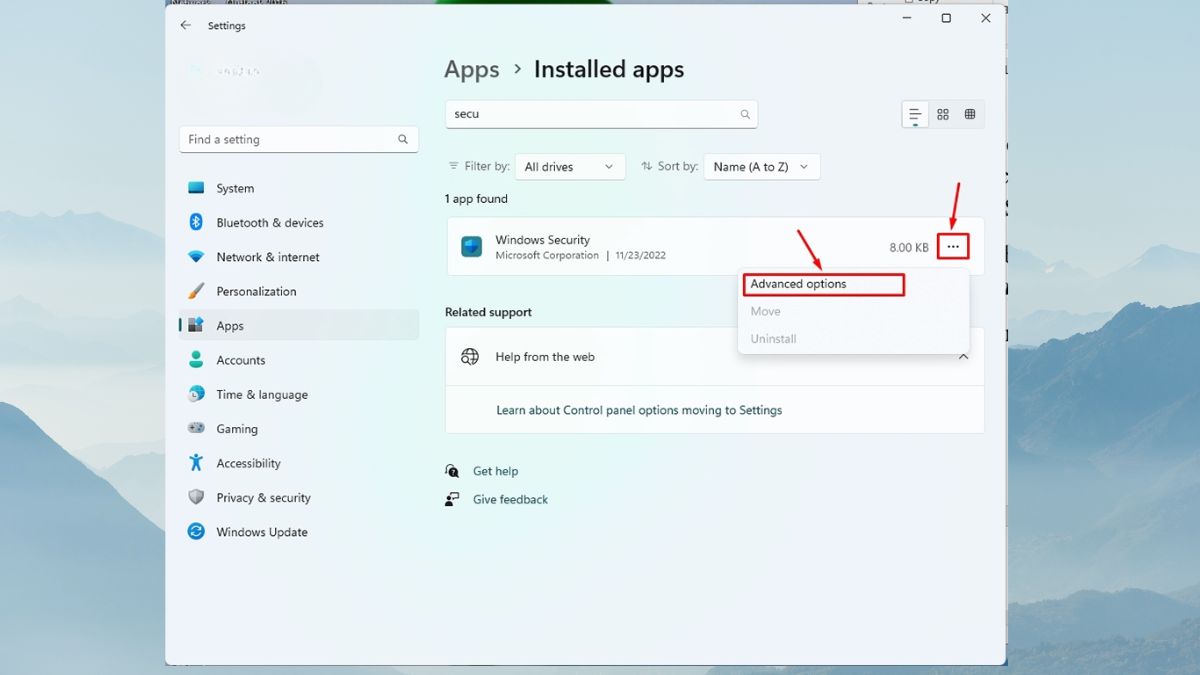Click the Windows Security app name
The width and height of the screenshot is (1200, 675).
point(543,240)
